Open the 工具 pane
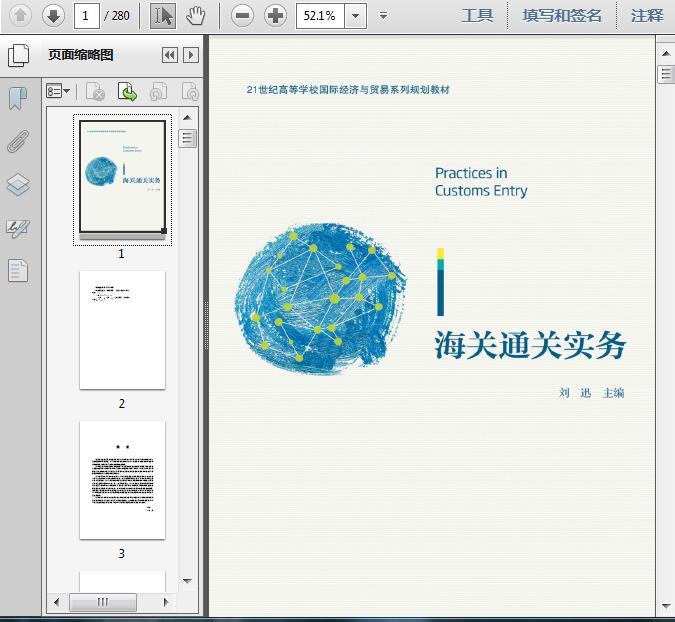 coord(477,16)
